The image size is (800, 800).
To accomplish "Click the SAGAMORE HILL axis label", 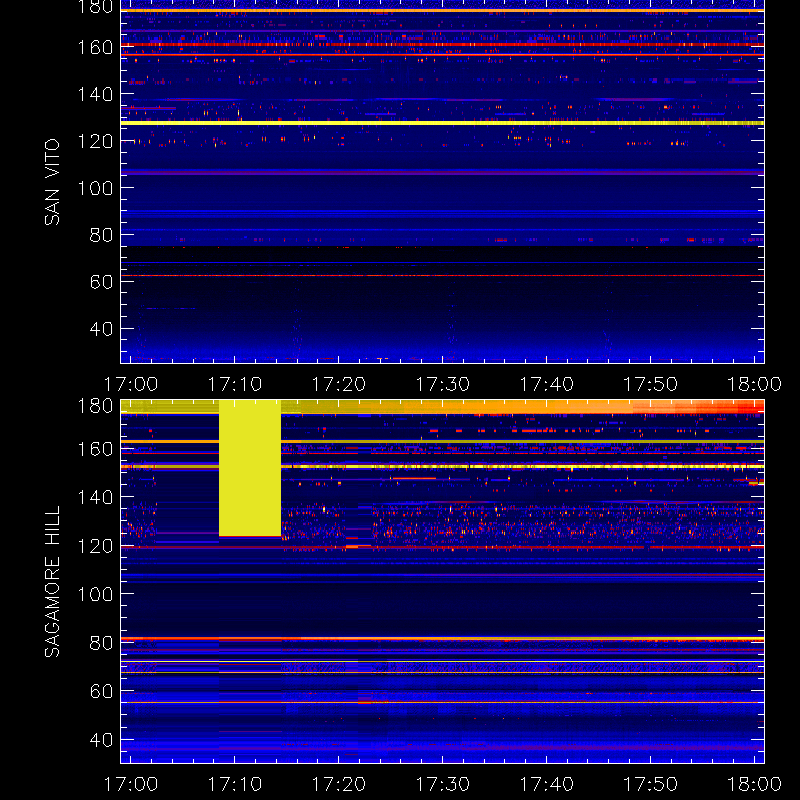I will pyautogui.click(x=52, y=582).
